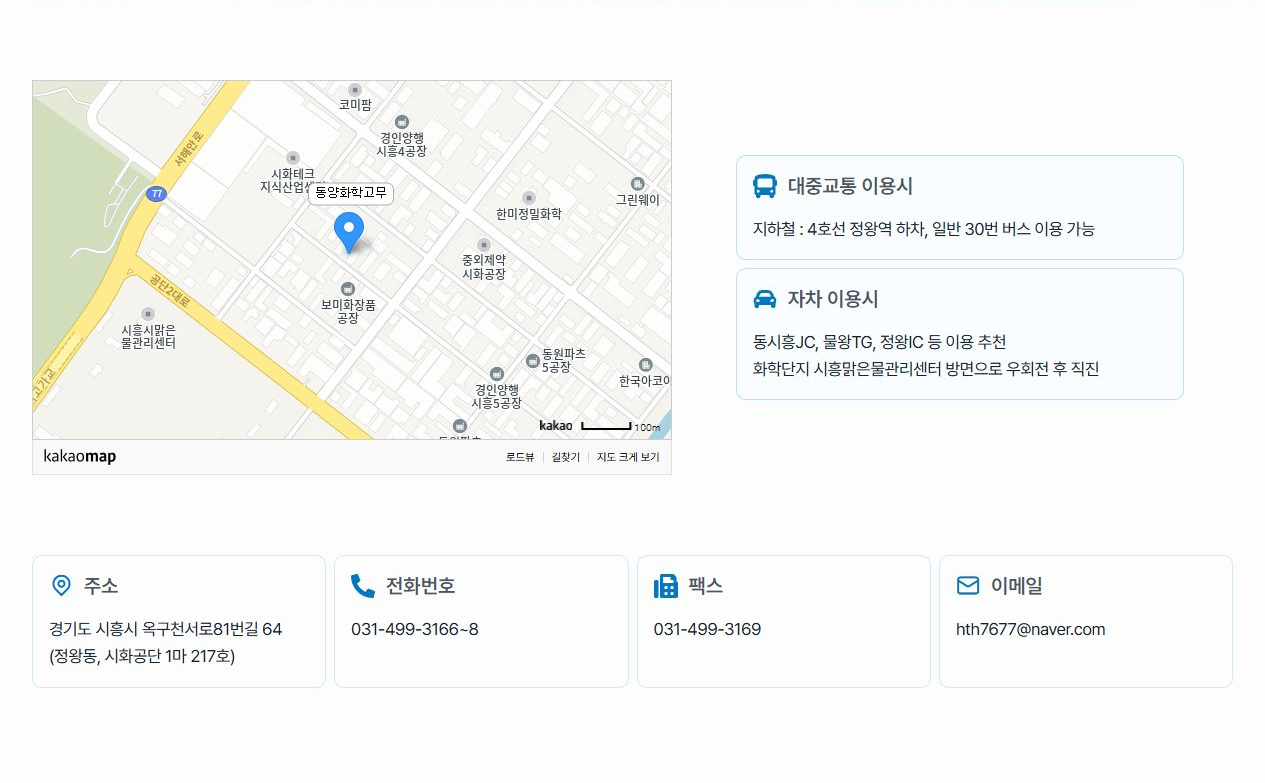Click the phone number 031-499-3166~8
The image size is (1265, 783).
pos(415,629)
